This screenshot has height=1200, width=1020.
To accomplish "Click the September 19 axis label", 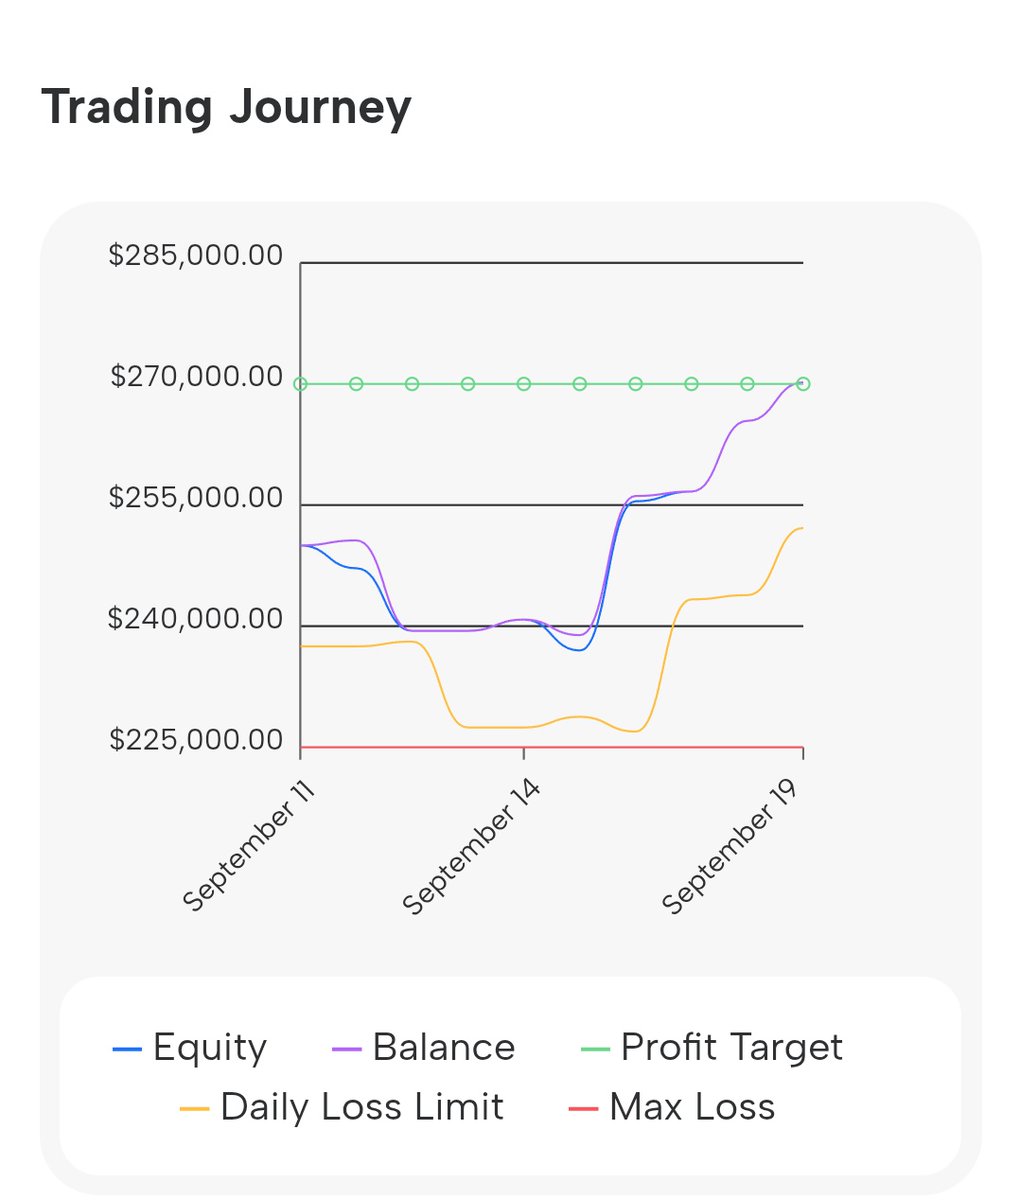I will coord(731,849).
